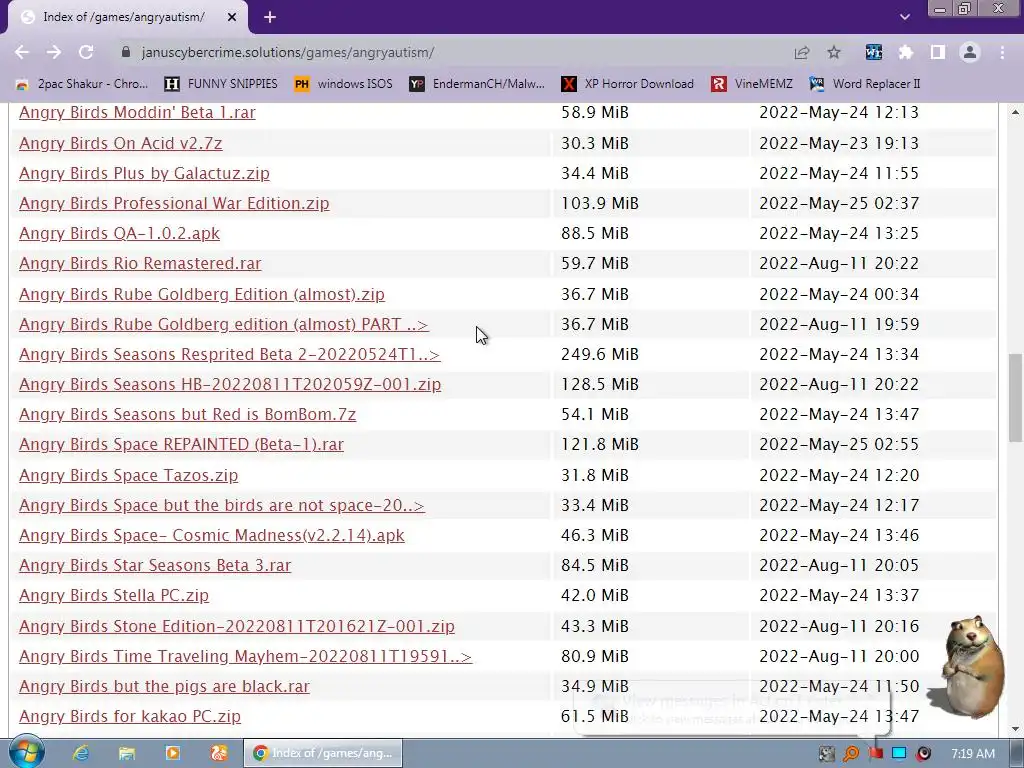Download Angry Birds QA-1.0.2.apk

pos(120,233)
